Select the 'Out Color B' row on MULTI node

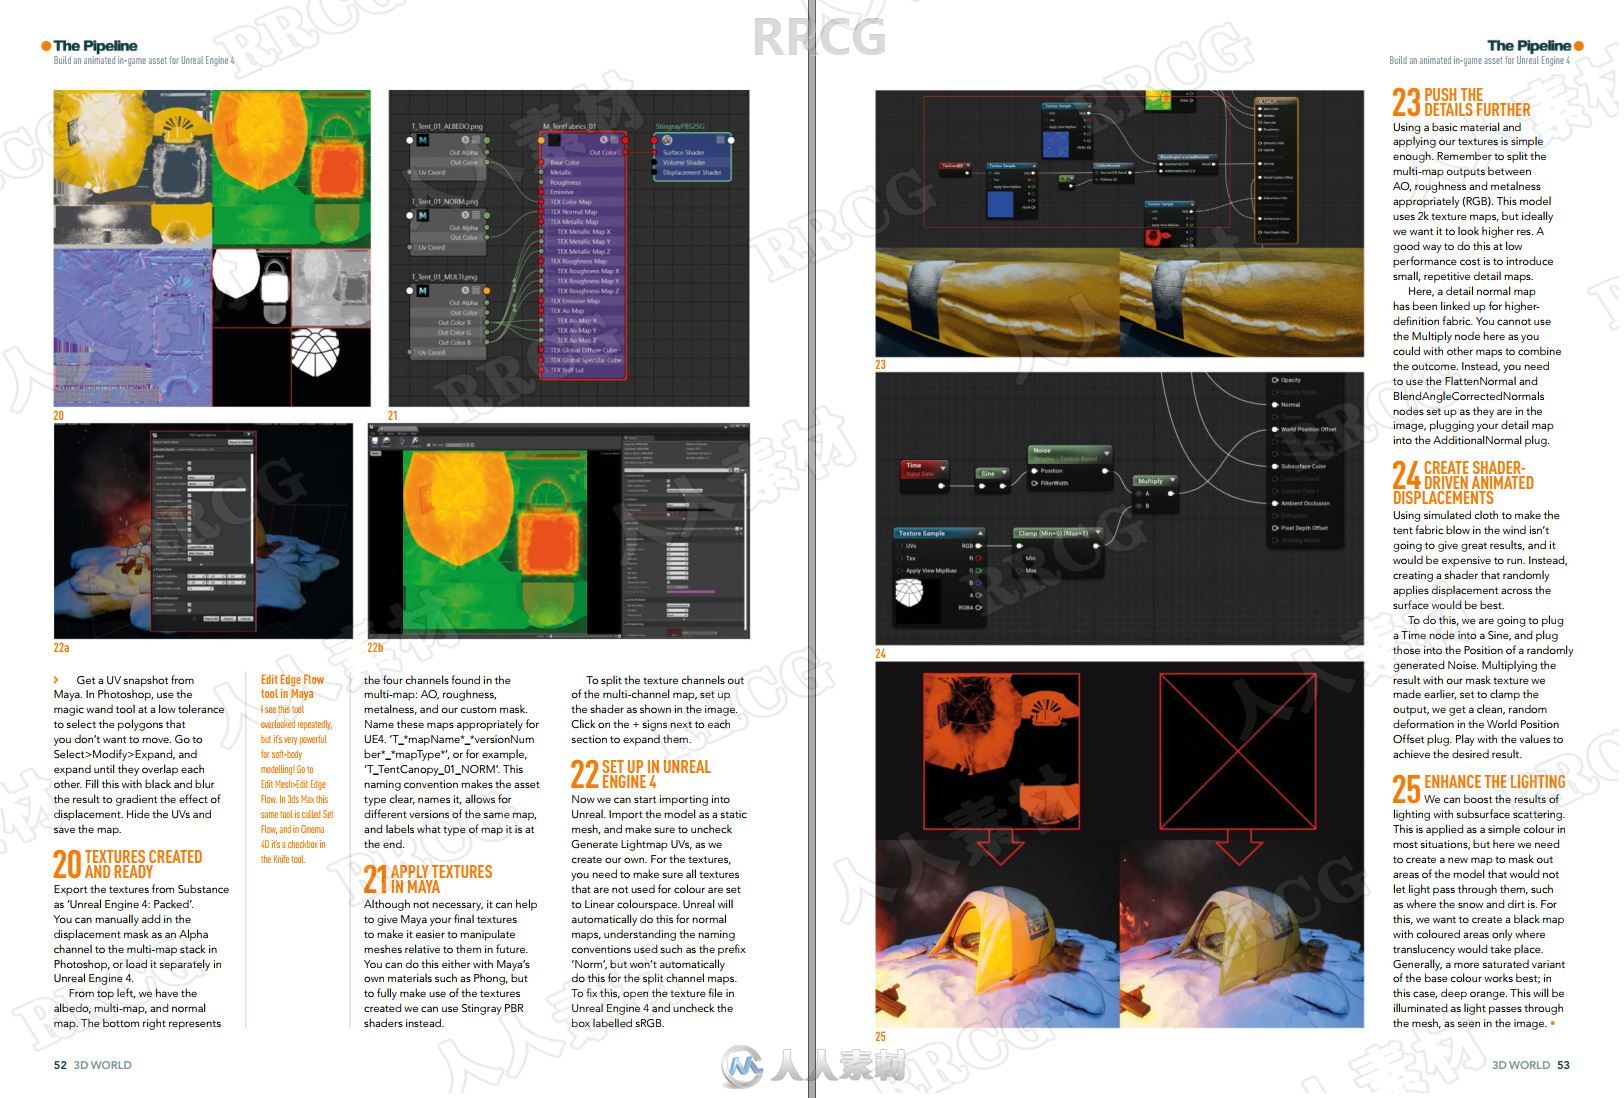(x=449, y=342)
